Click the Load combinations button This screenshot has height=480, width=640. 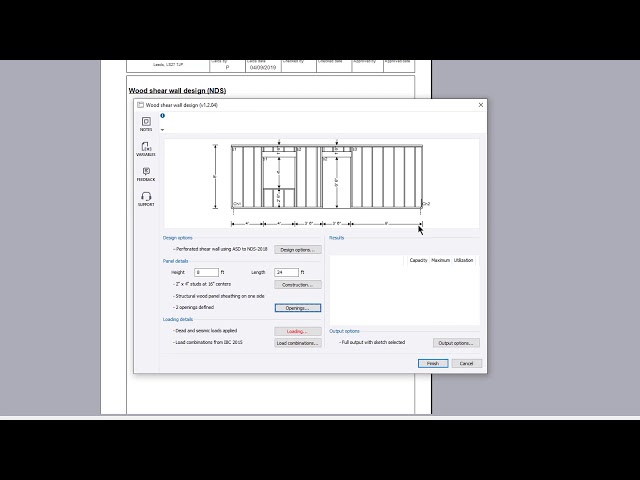click(x=298, y=343)
